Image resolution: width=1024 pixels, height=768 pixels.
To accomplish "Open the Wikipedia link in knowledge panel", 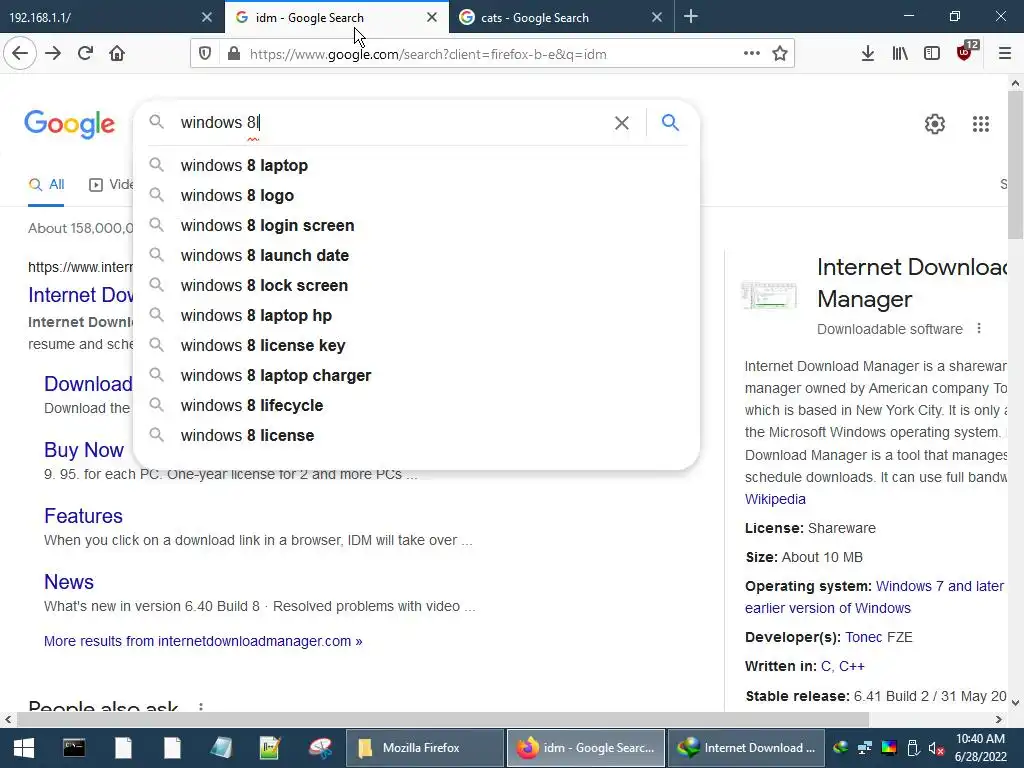I will 775,499.
